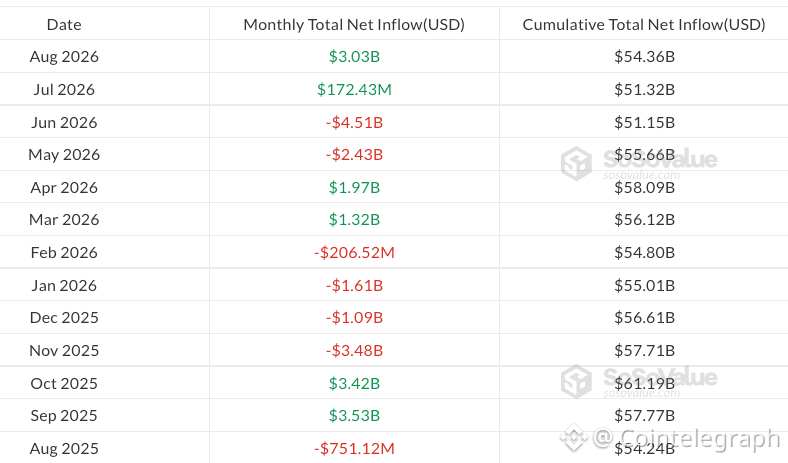The height and width of the screenshot is (463, 788).
Task: Select the -$4.51B Jun 2026 outflow
Action: (354, 122)
